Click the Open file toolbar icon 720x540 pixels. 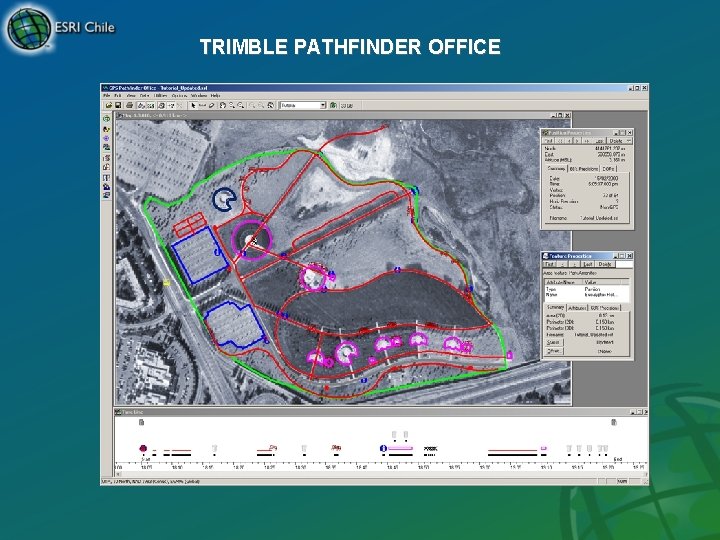click(x=109, y=106)
